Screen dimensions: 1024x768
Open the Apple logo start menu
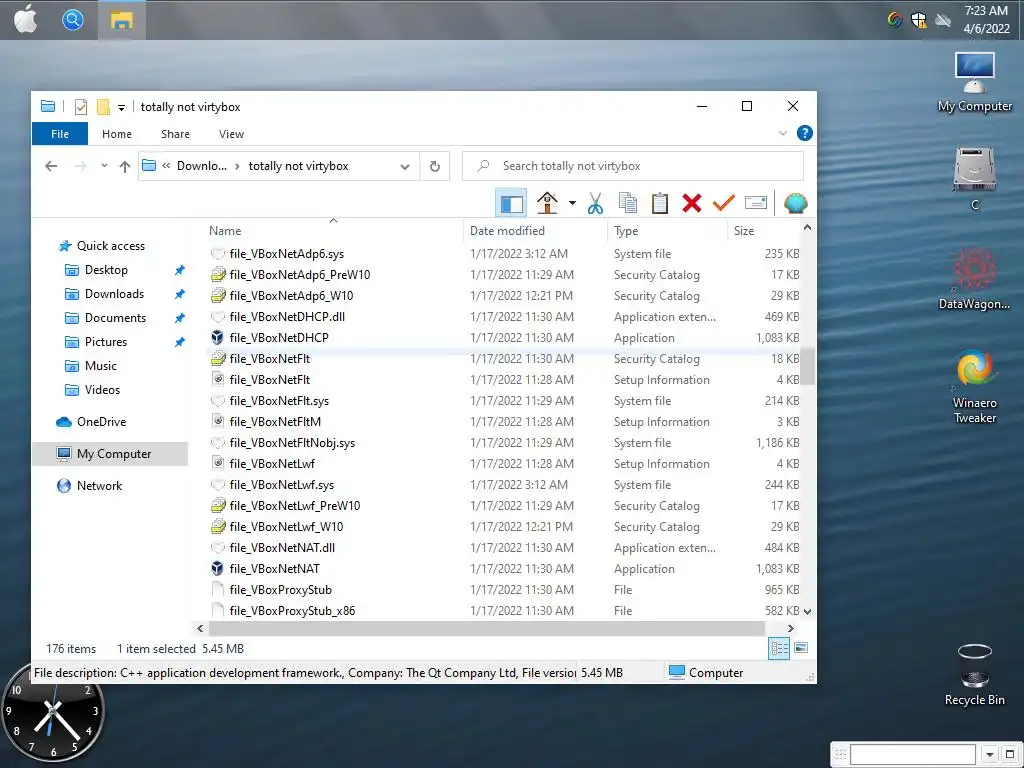click(26, 20)
